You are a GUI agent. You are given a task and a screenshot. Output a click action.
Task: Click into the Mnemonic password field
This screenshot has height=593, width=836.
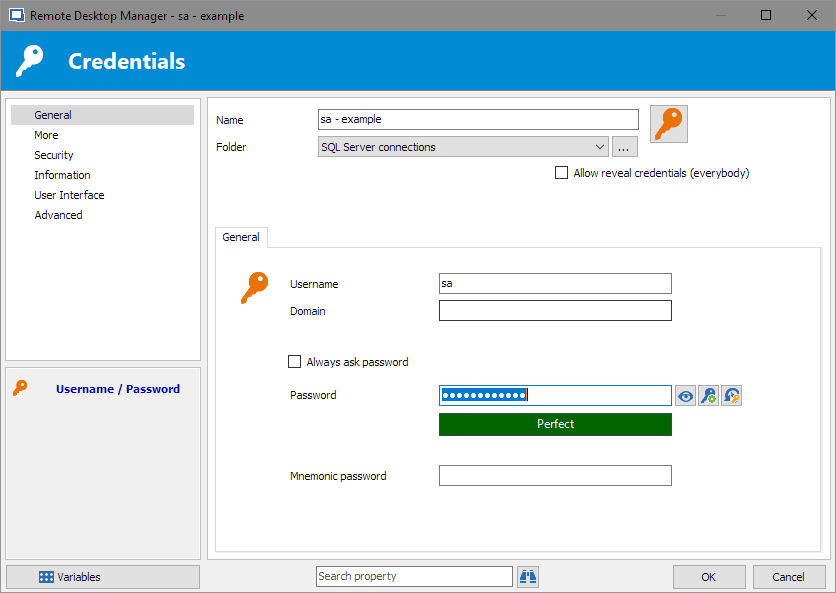pyautogui.click(x=555, y=476)
